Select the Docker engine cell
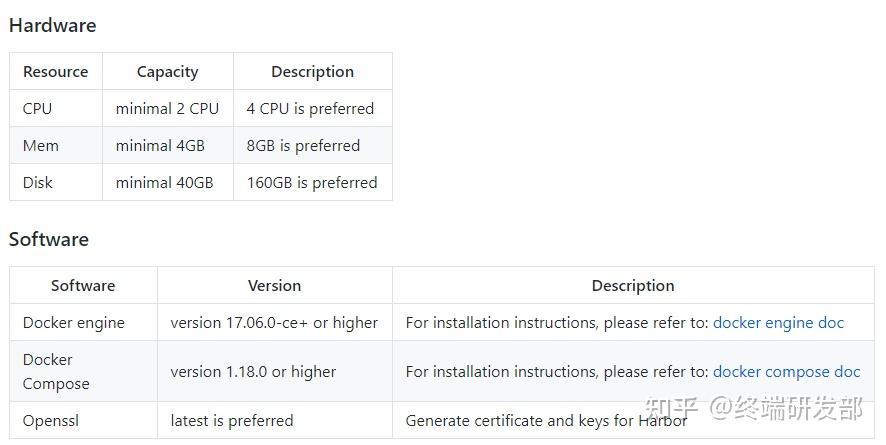 pos(74,323)
